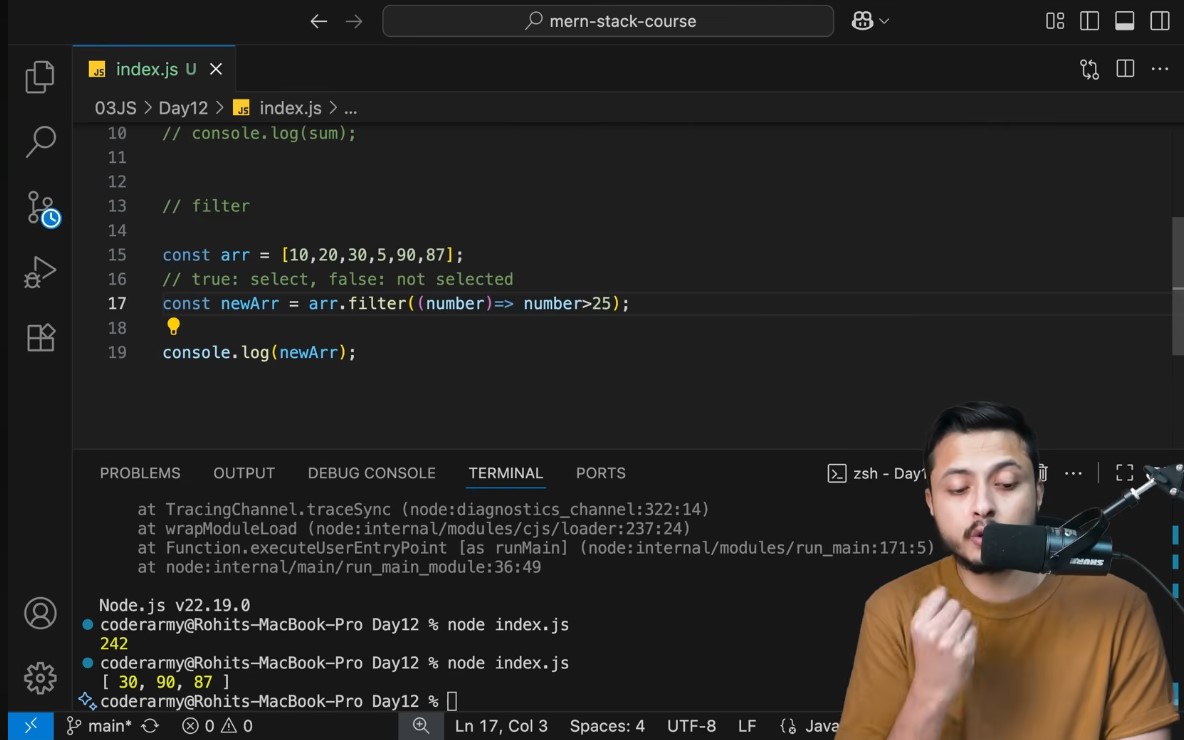Change indentation via Spaces: 4
The height and width of the screenshot is (740, 1184).
click(x=607, y=726)
